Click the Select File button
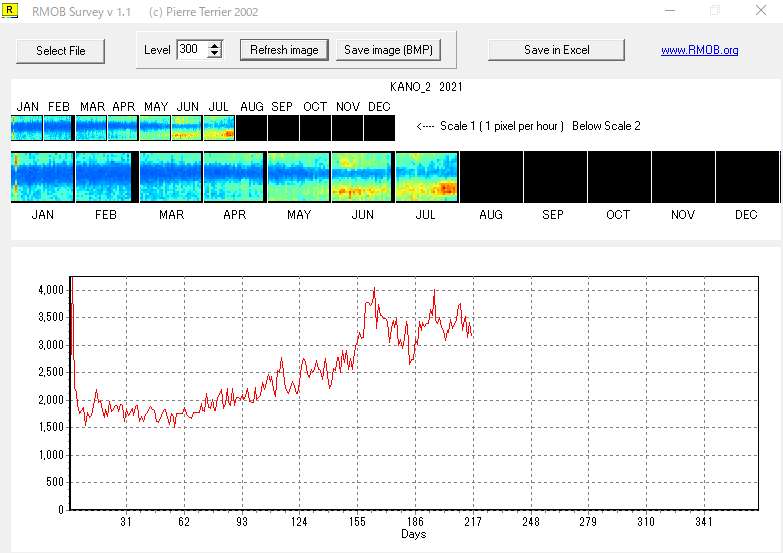783x553 pixels. [60, 50]
